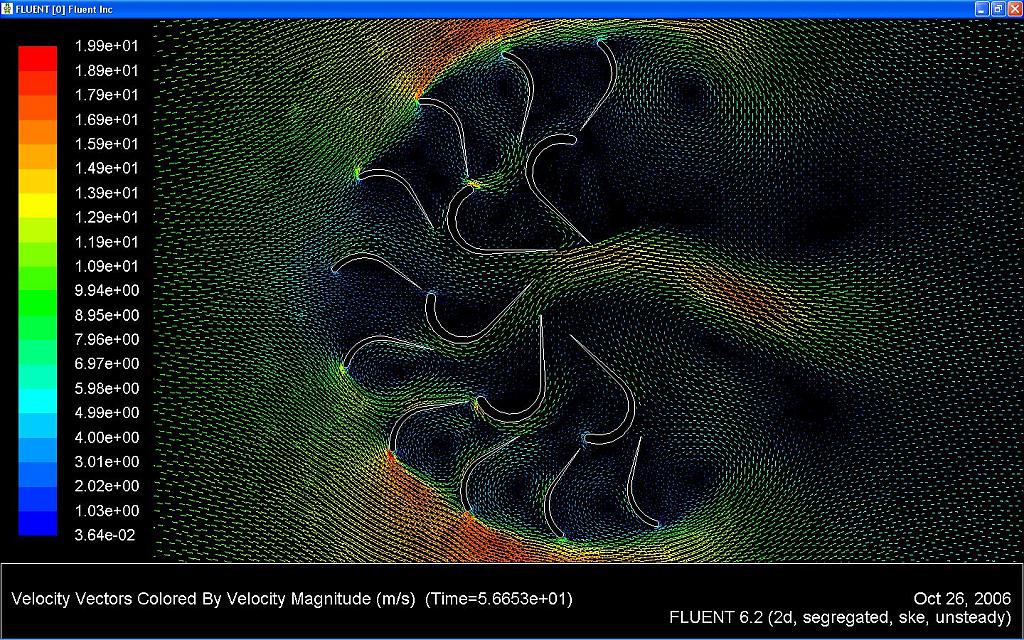The image size is (1024, 640).
Task: Click the 7.96e+00 legend value
Action: tap(106, 339)
